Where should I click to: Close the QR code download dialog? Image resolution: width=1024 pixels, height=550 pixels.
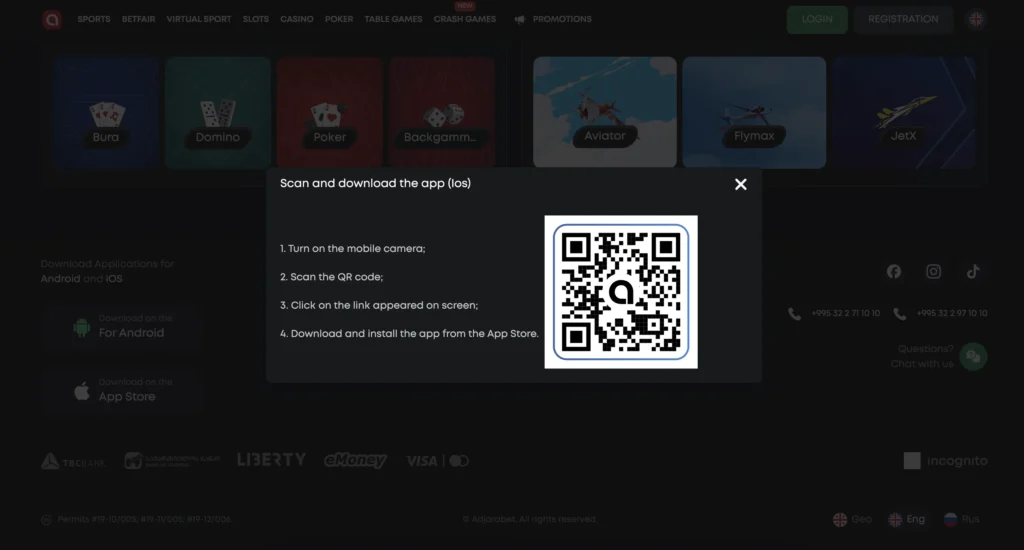740,184
